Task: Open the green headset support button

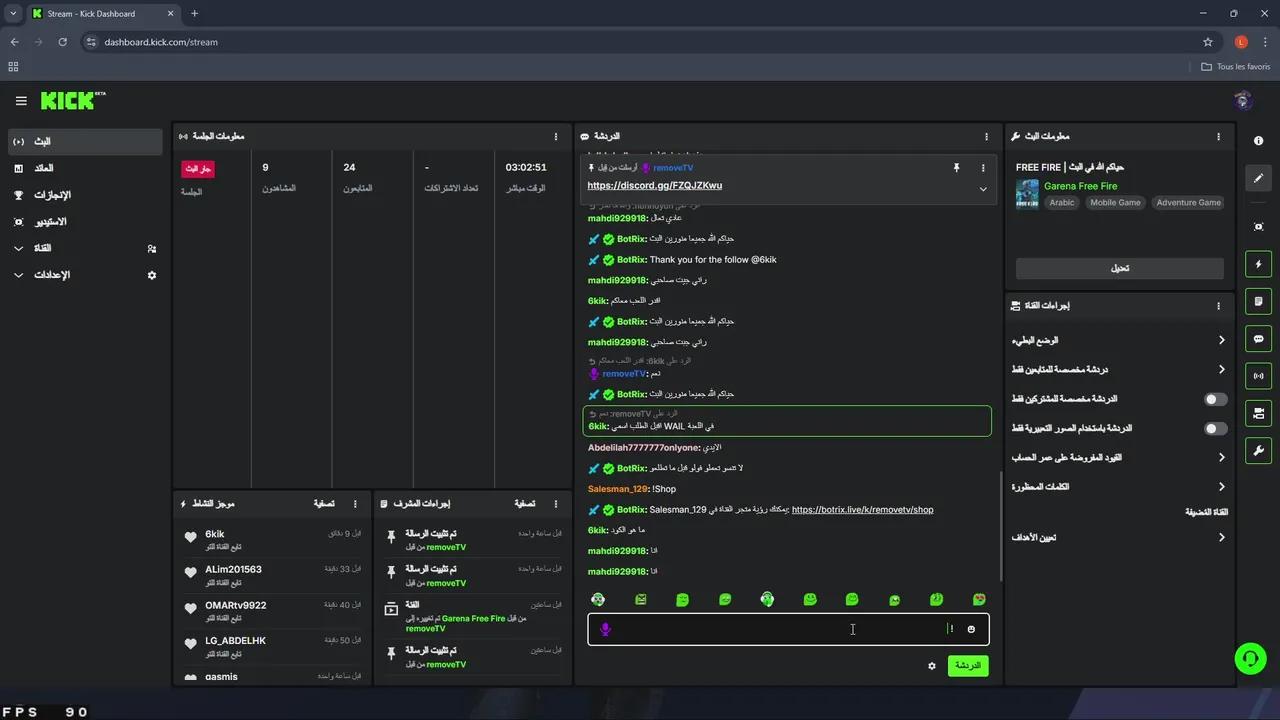Action: pyautogui.click(x=1250, y=658)
